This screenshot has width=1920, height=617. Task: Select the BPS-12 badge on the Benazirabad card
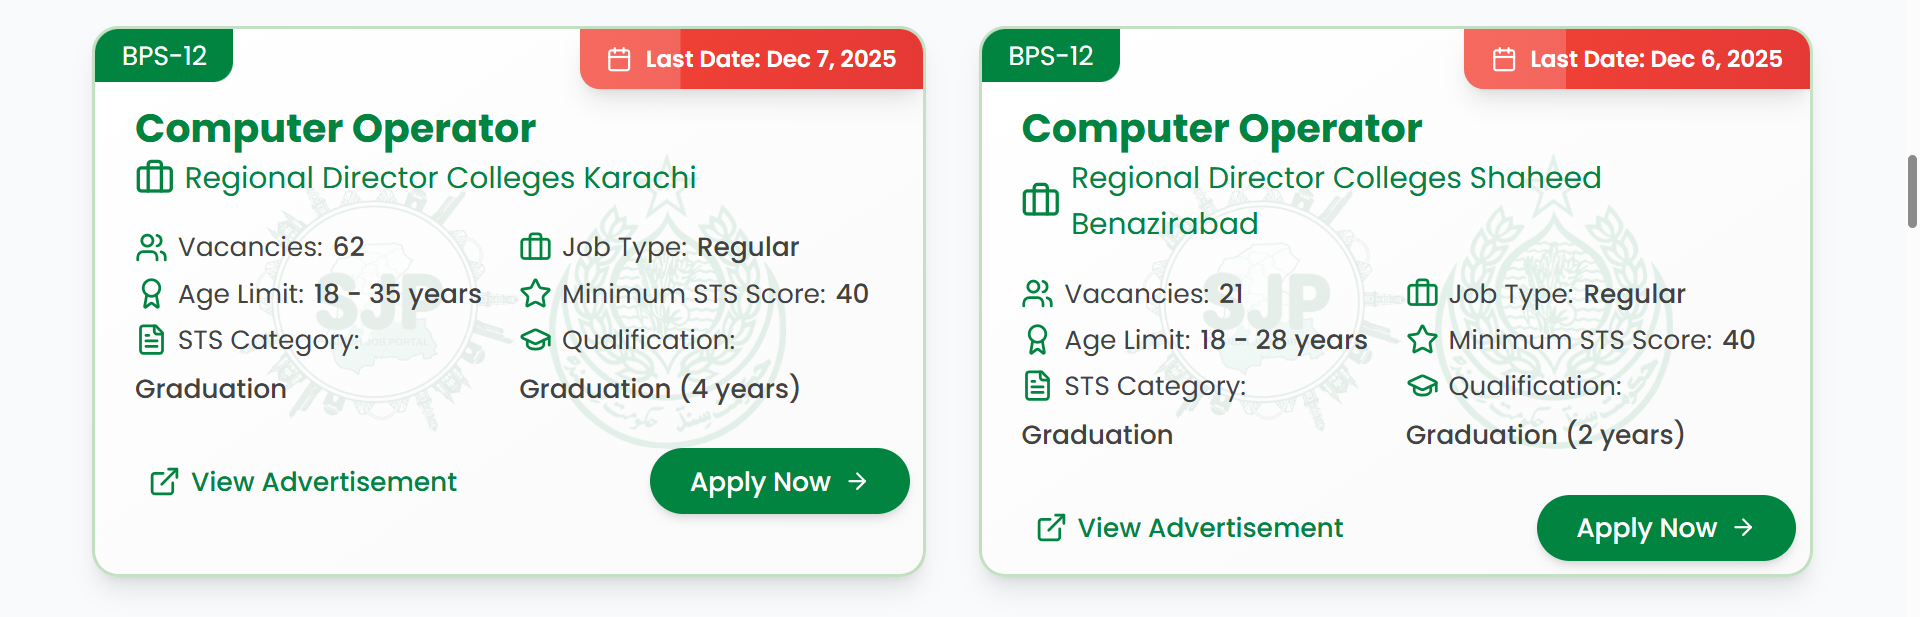click(x=1050, y=56)
